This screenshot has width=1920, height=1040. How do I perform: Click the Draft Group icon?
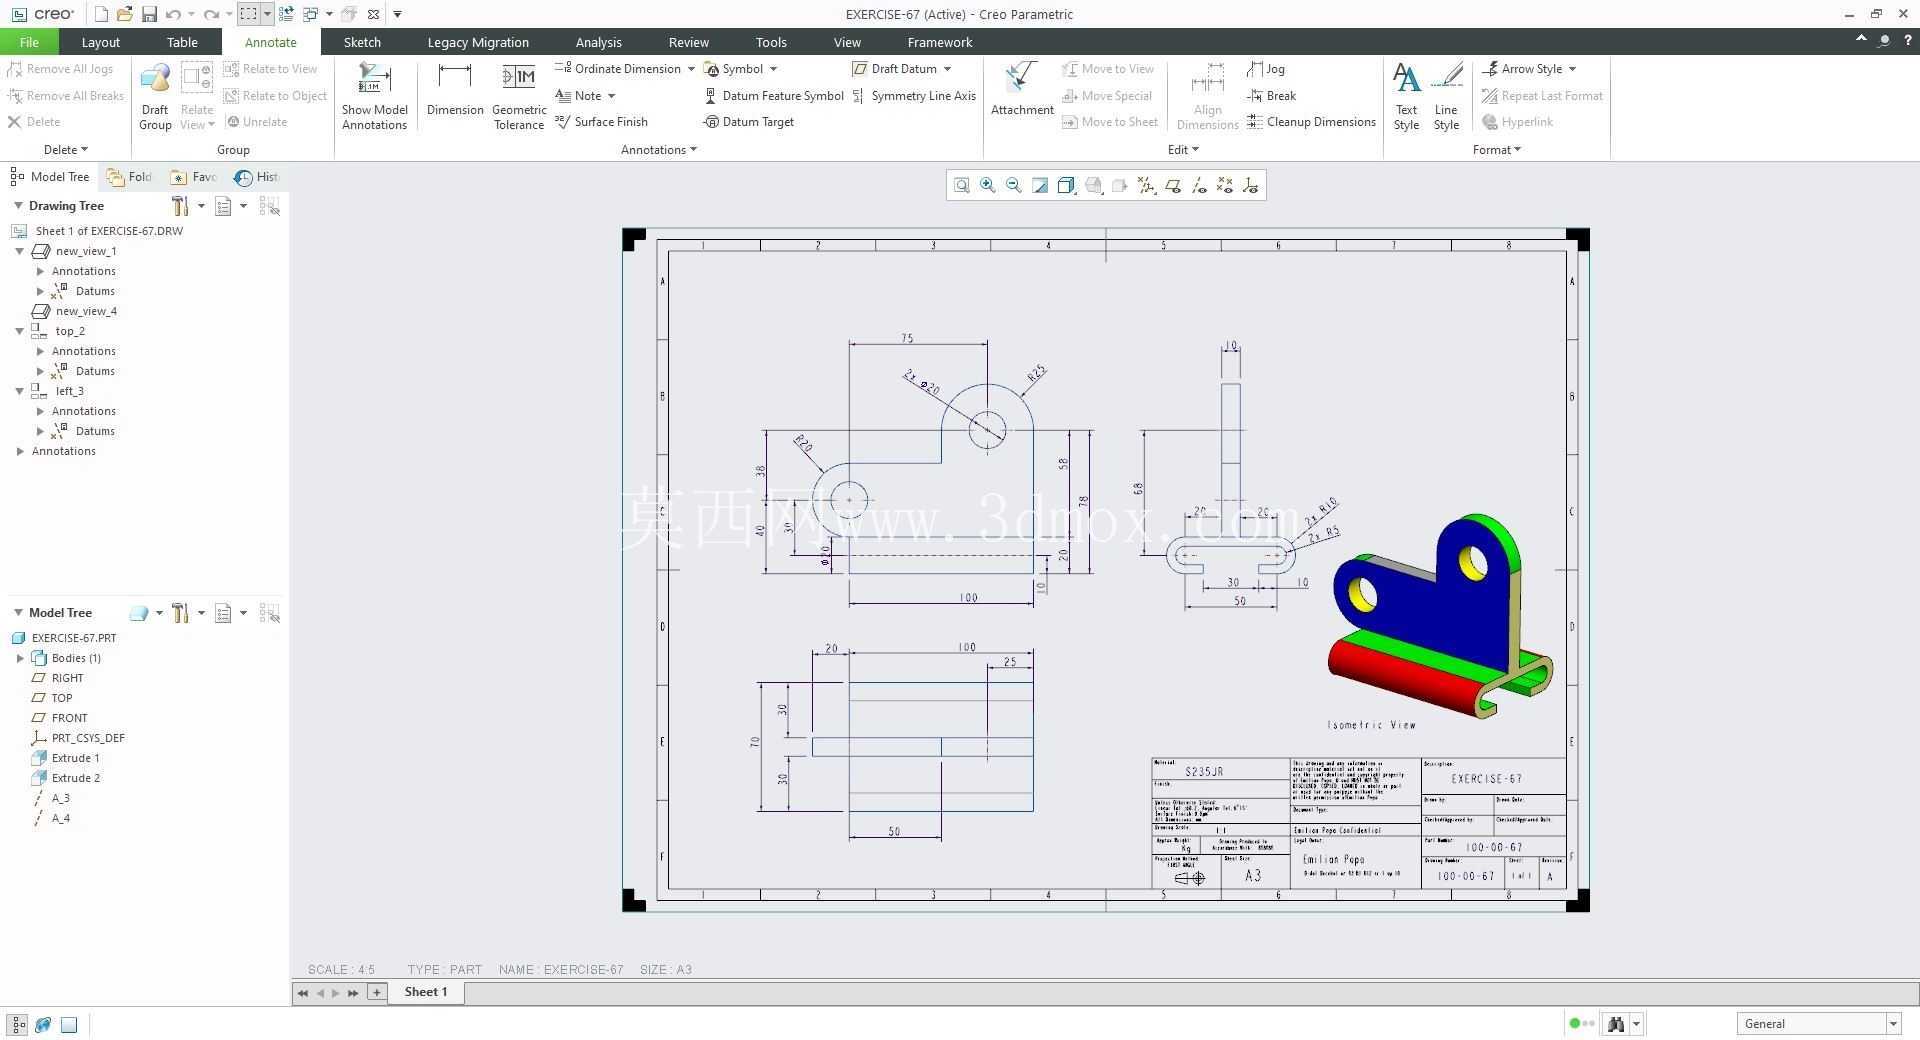tap(155, 96)
